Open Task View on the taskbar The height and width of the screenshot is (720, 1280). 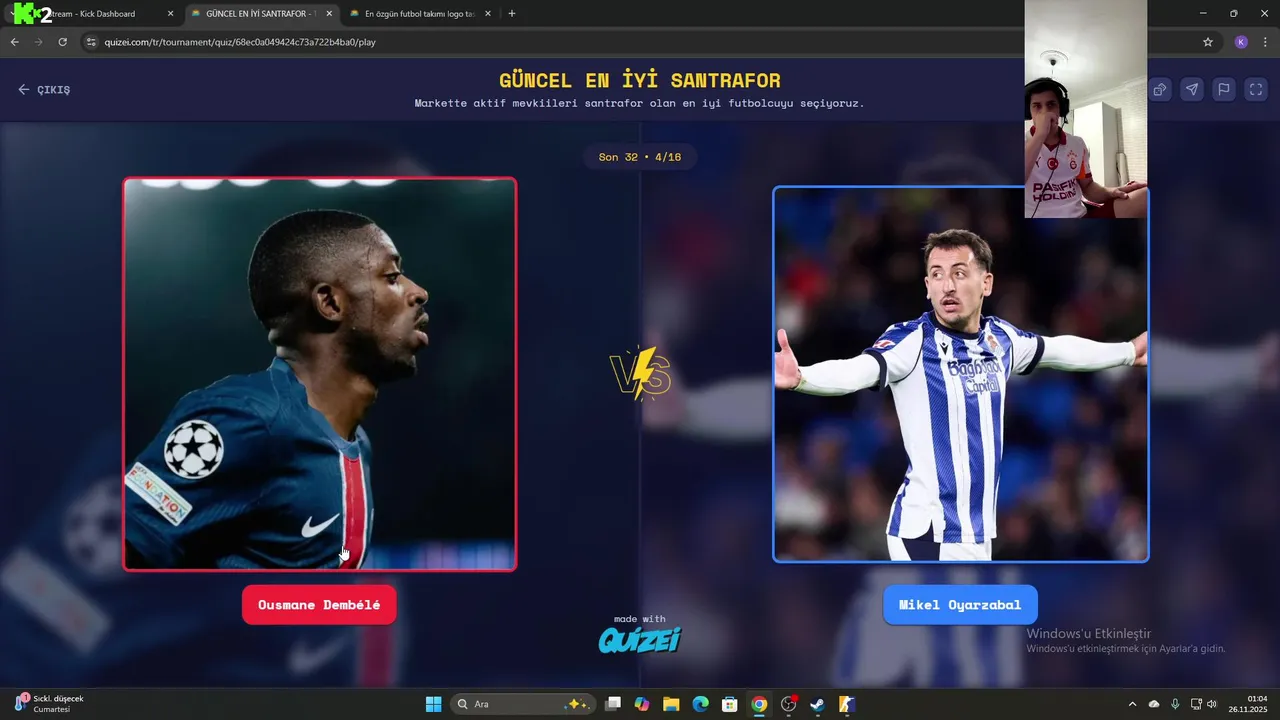613,704
